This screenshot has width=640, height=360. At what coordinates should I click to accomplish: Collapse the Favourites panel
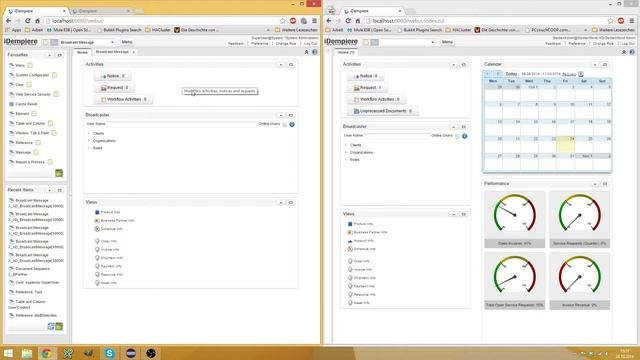click(49, 55)
